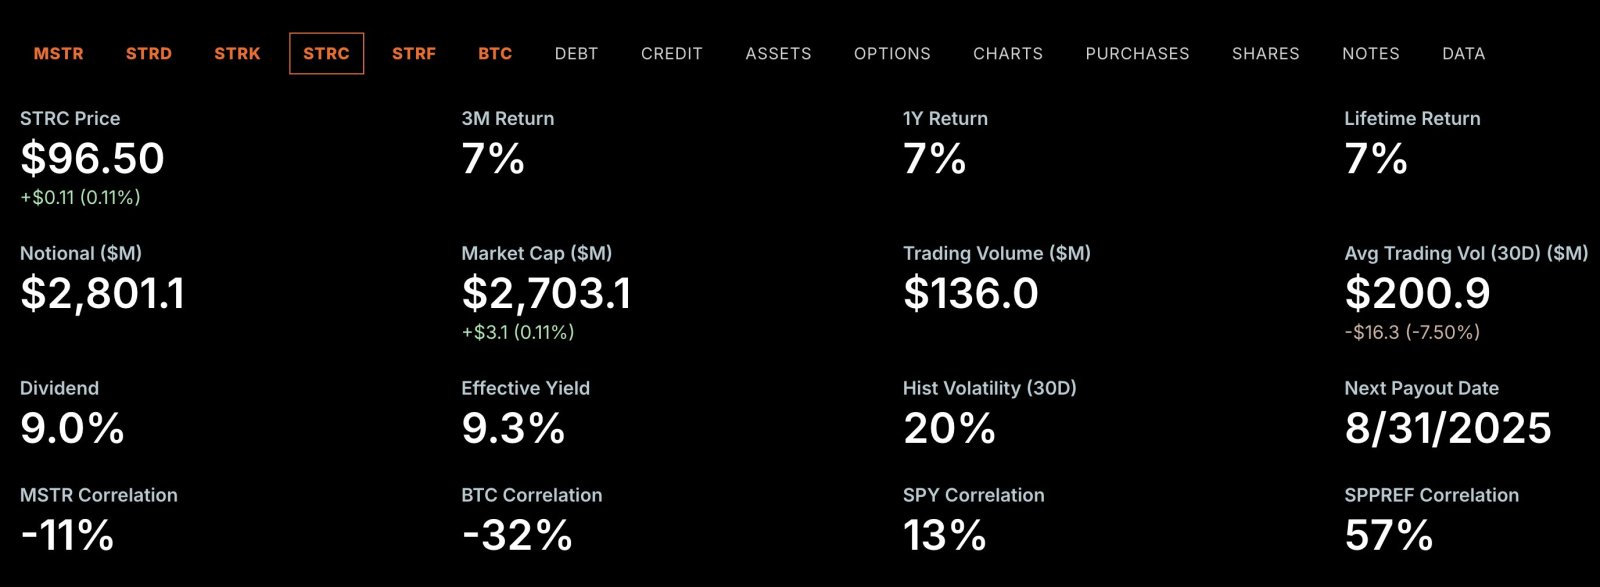Open the BTC tab
Viewport: 1600px width, 587px height.
(x=495, y=54)
